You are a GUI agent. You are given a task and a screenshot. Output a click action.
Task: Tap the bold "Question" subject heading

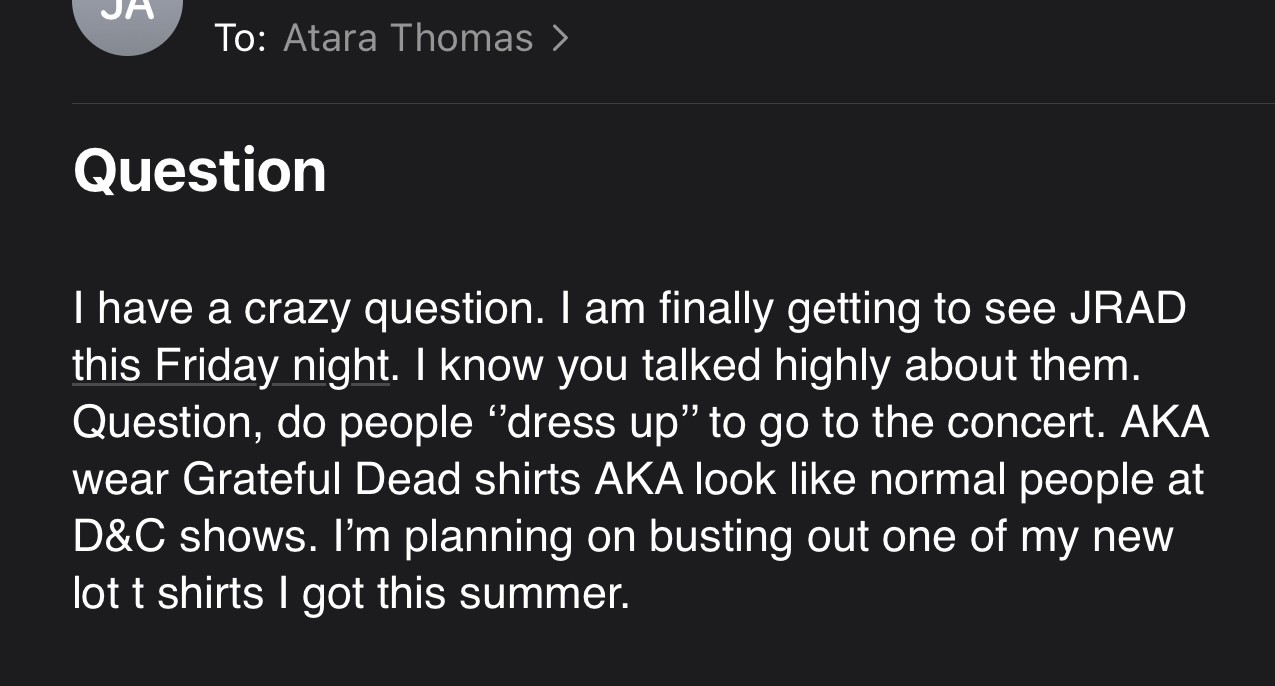(x=200, y=170)
